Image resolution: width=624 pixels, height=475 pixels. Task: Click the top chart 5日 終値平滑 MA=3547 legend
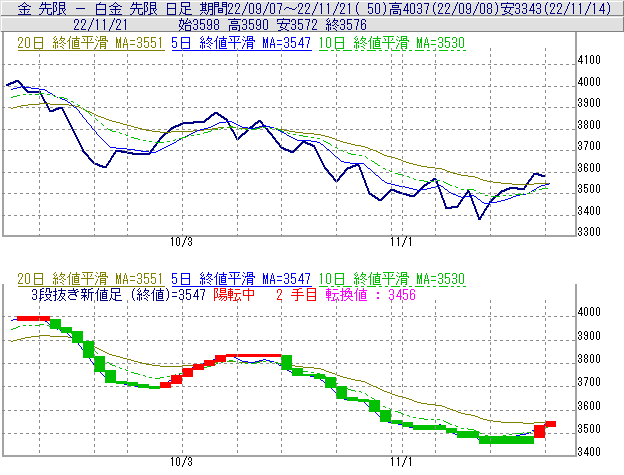tap(241, 43)
